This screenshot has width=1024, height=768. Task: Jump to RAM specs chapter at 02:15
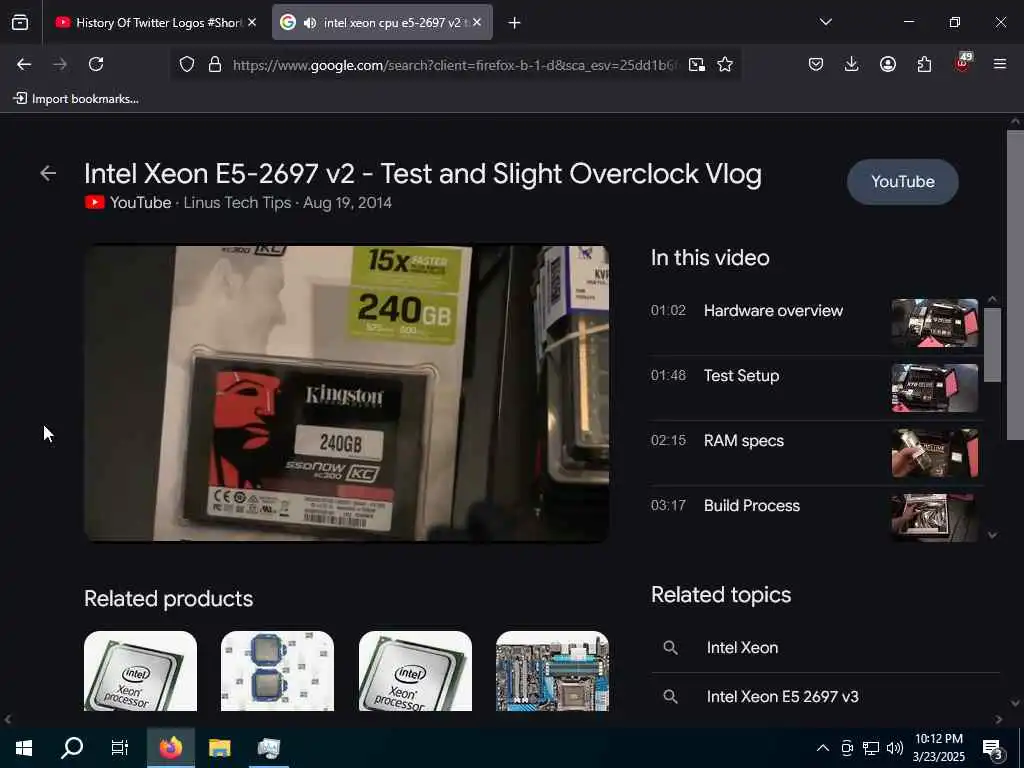click(x=744, y=441)
